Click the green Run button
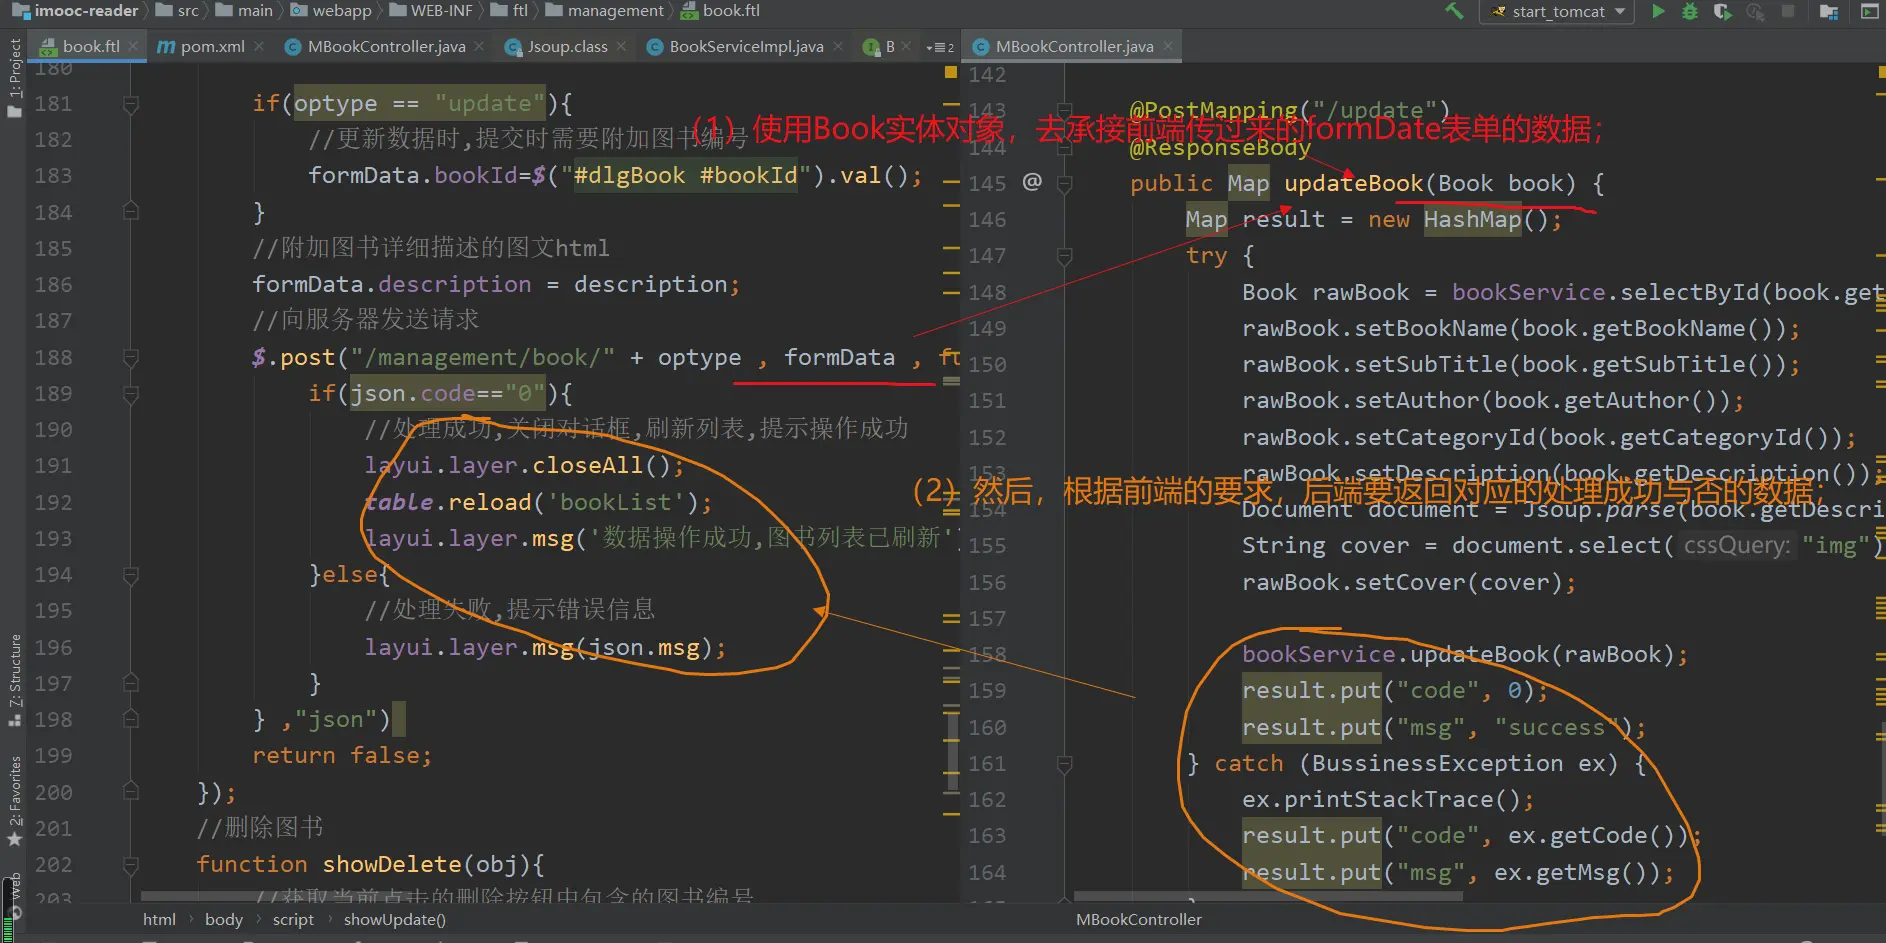This screenshot has width=1886, height=943. (x=1659, y=12)
